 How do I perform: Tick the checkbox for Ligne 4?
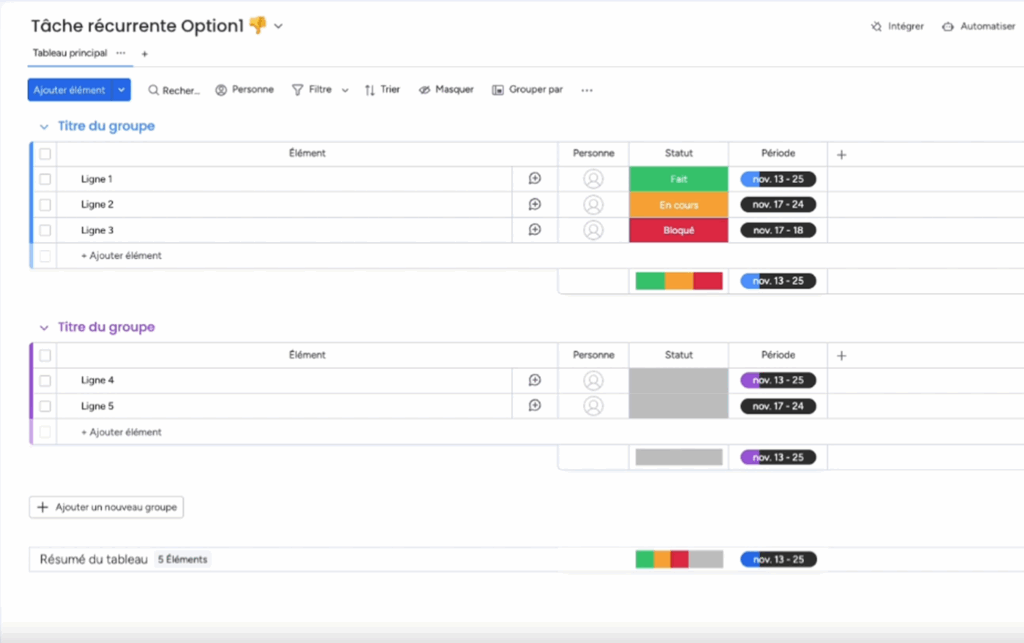pos(45,380)
